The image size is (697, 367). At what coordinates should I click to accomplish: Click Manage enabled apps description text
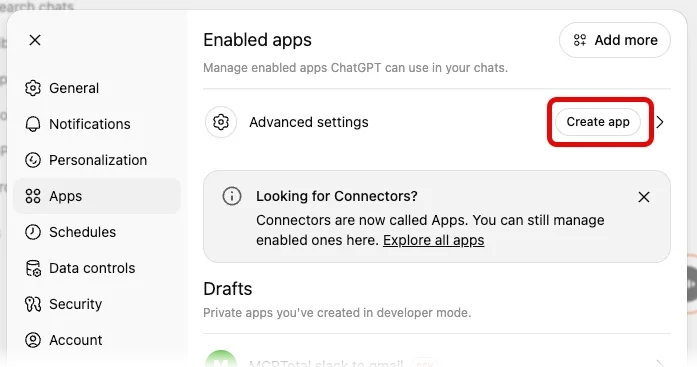pos(356,68)
